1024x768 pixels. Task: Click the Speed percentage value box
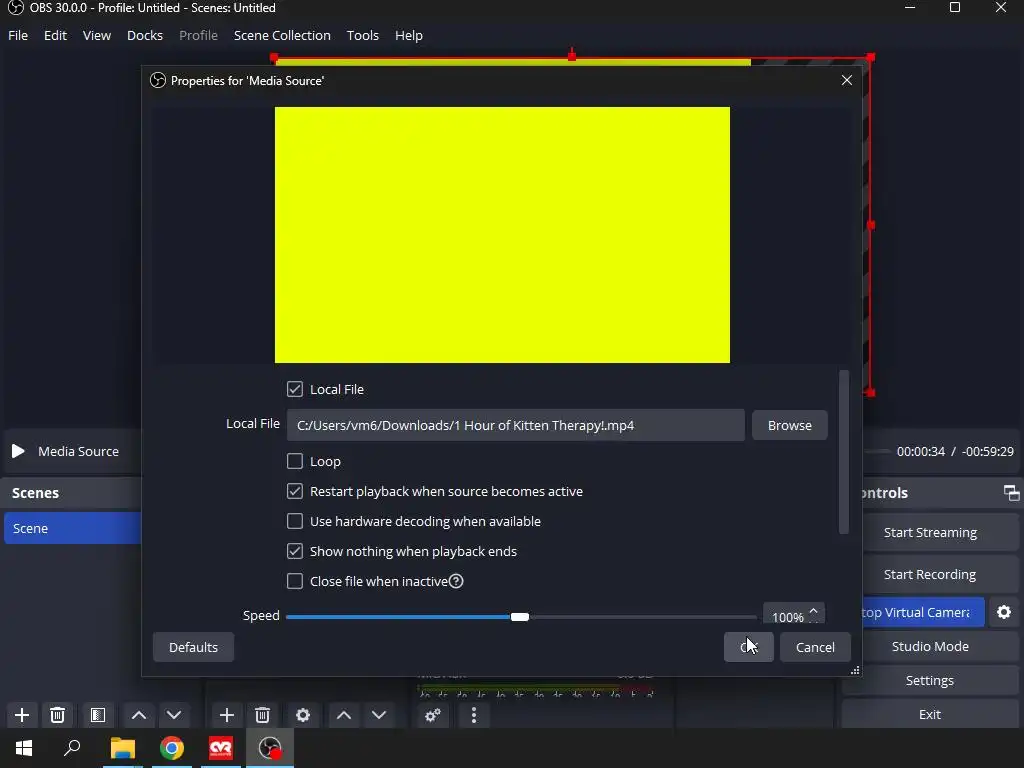(786, 616)
